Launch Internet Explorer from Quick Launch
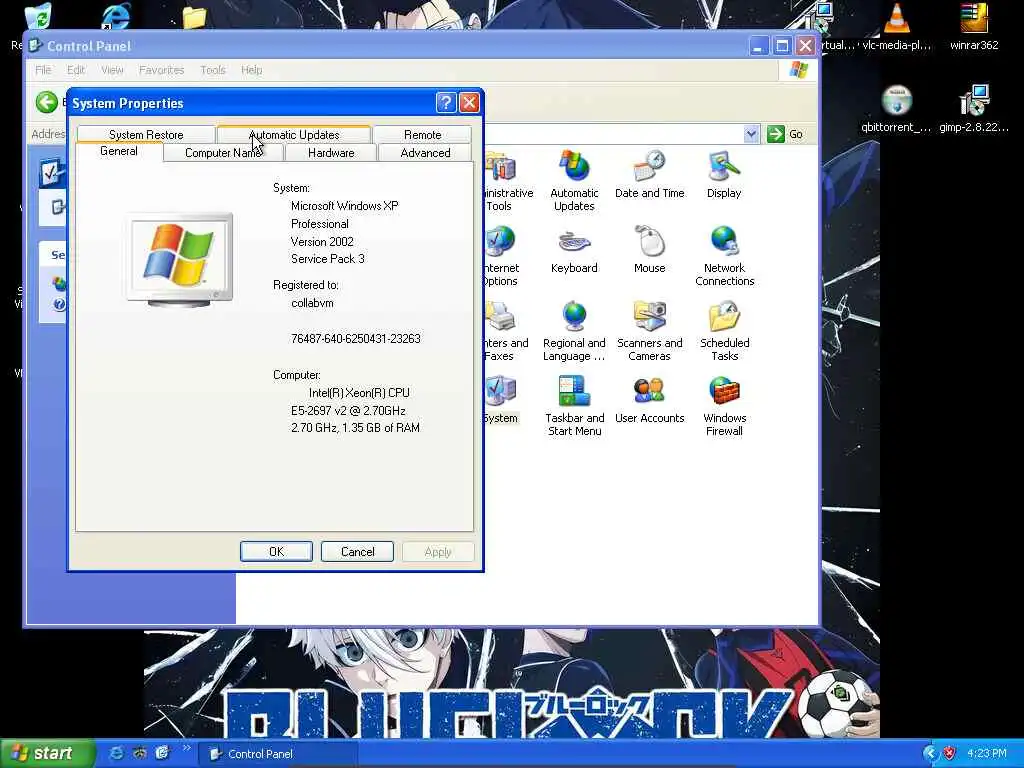Viewport: 1024px width, 768px height. point(116,753)
